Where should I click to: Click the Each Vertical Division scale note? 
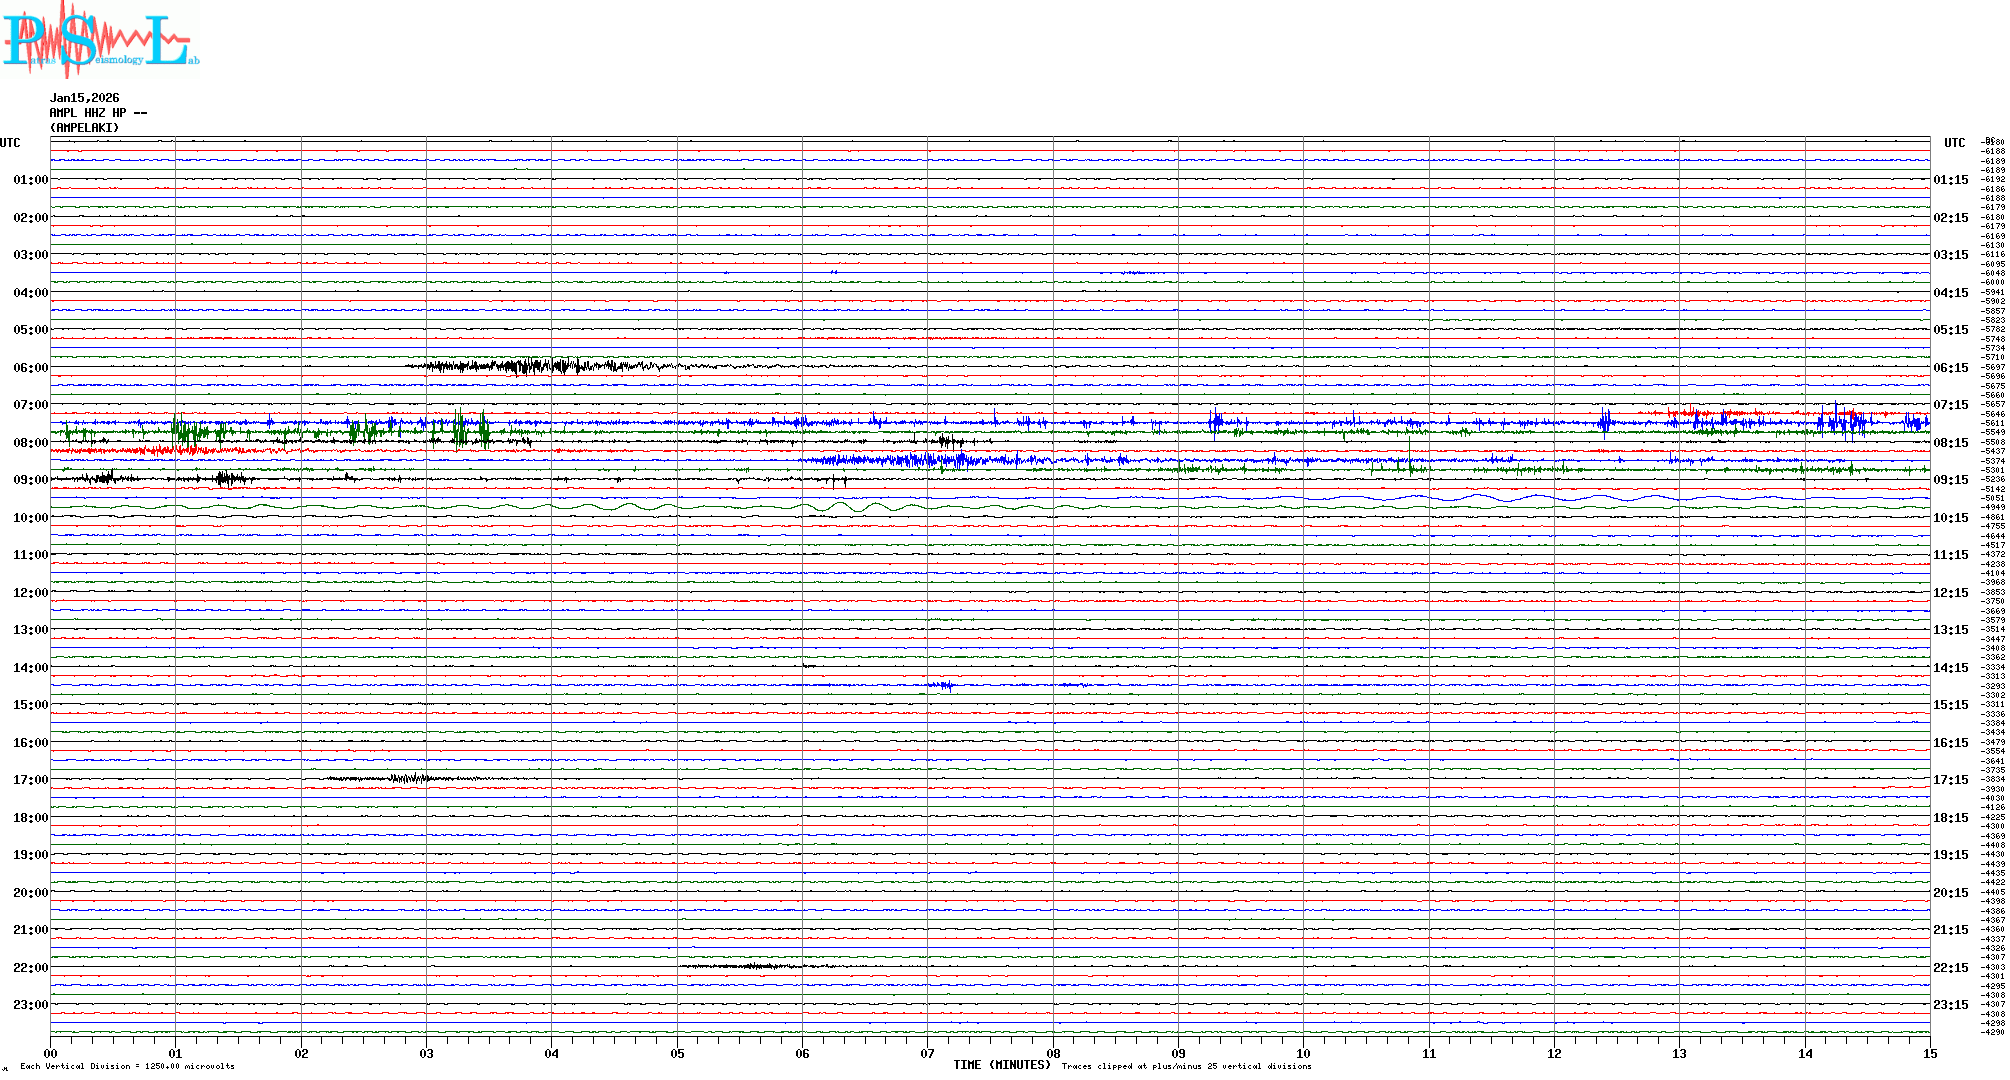(x=127, y=1067)
